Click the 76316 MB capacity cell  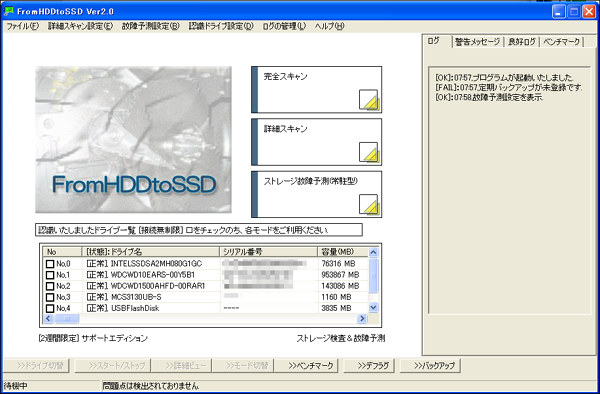point(339,264)
